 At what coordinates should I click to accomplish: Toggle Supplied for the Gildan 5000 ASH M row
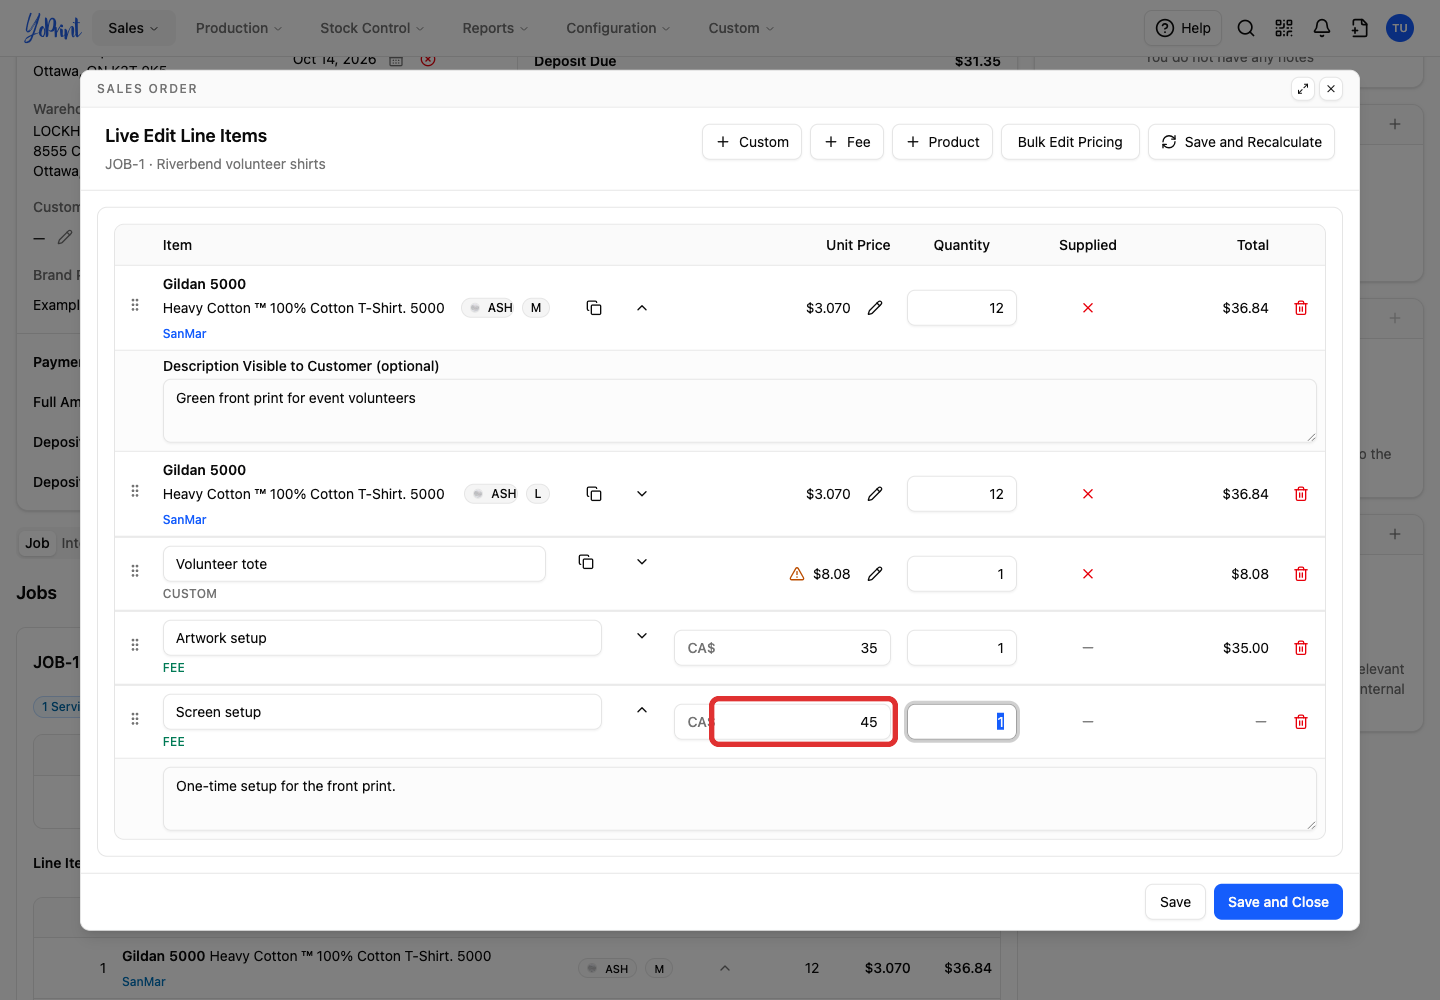1088,308
